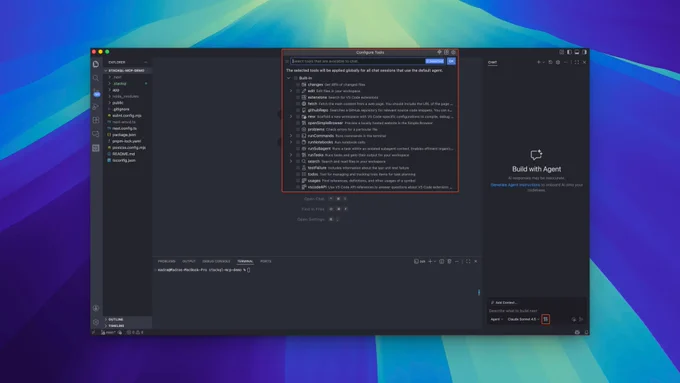Switch to the Output tab

pos(189,262)
